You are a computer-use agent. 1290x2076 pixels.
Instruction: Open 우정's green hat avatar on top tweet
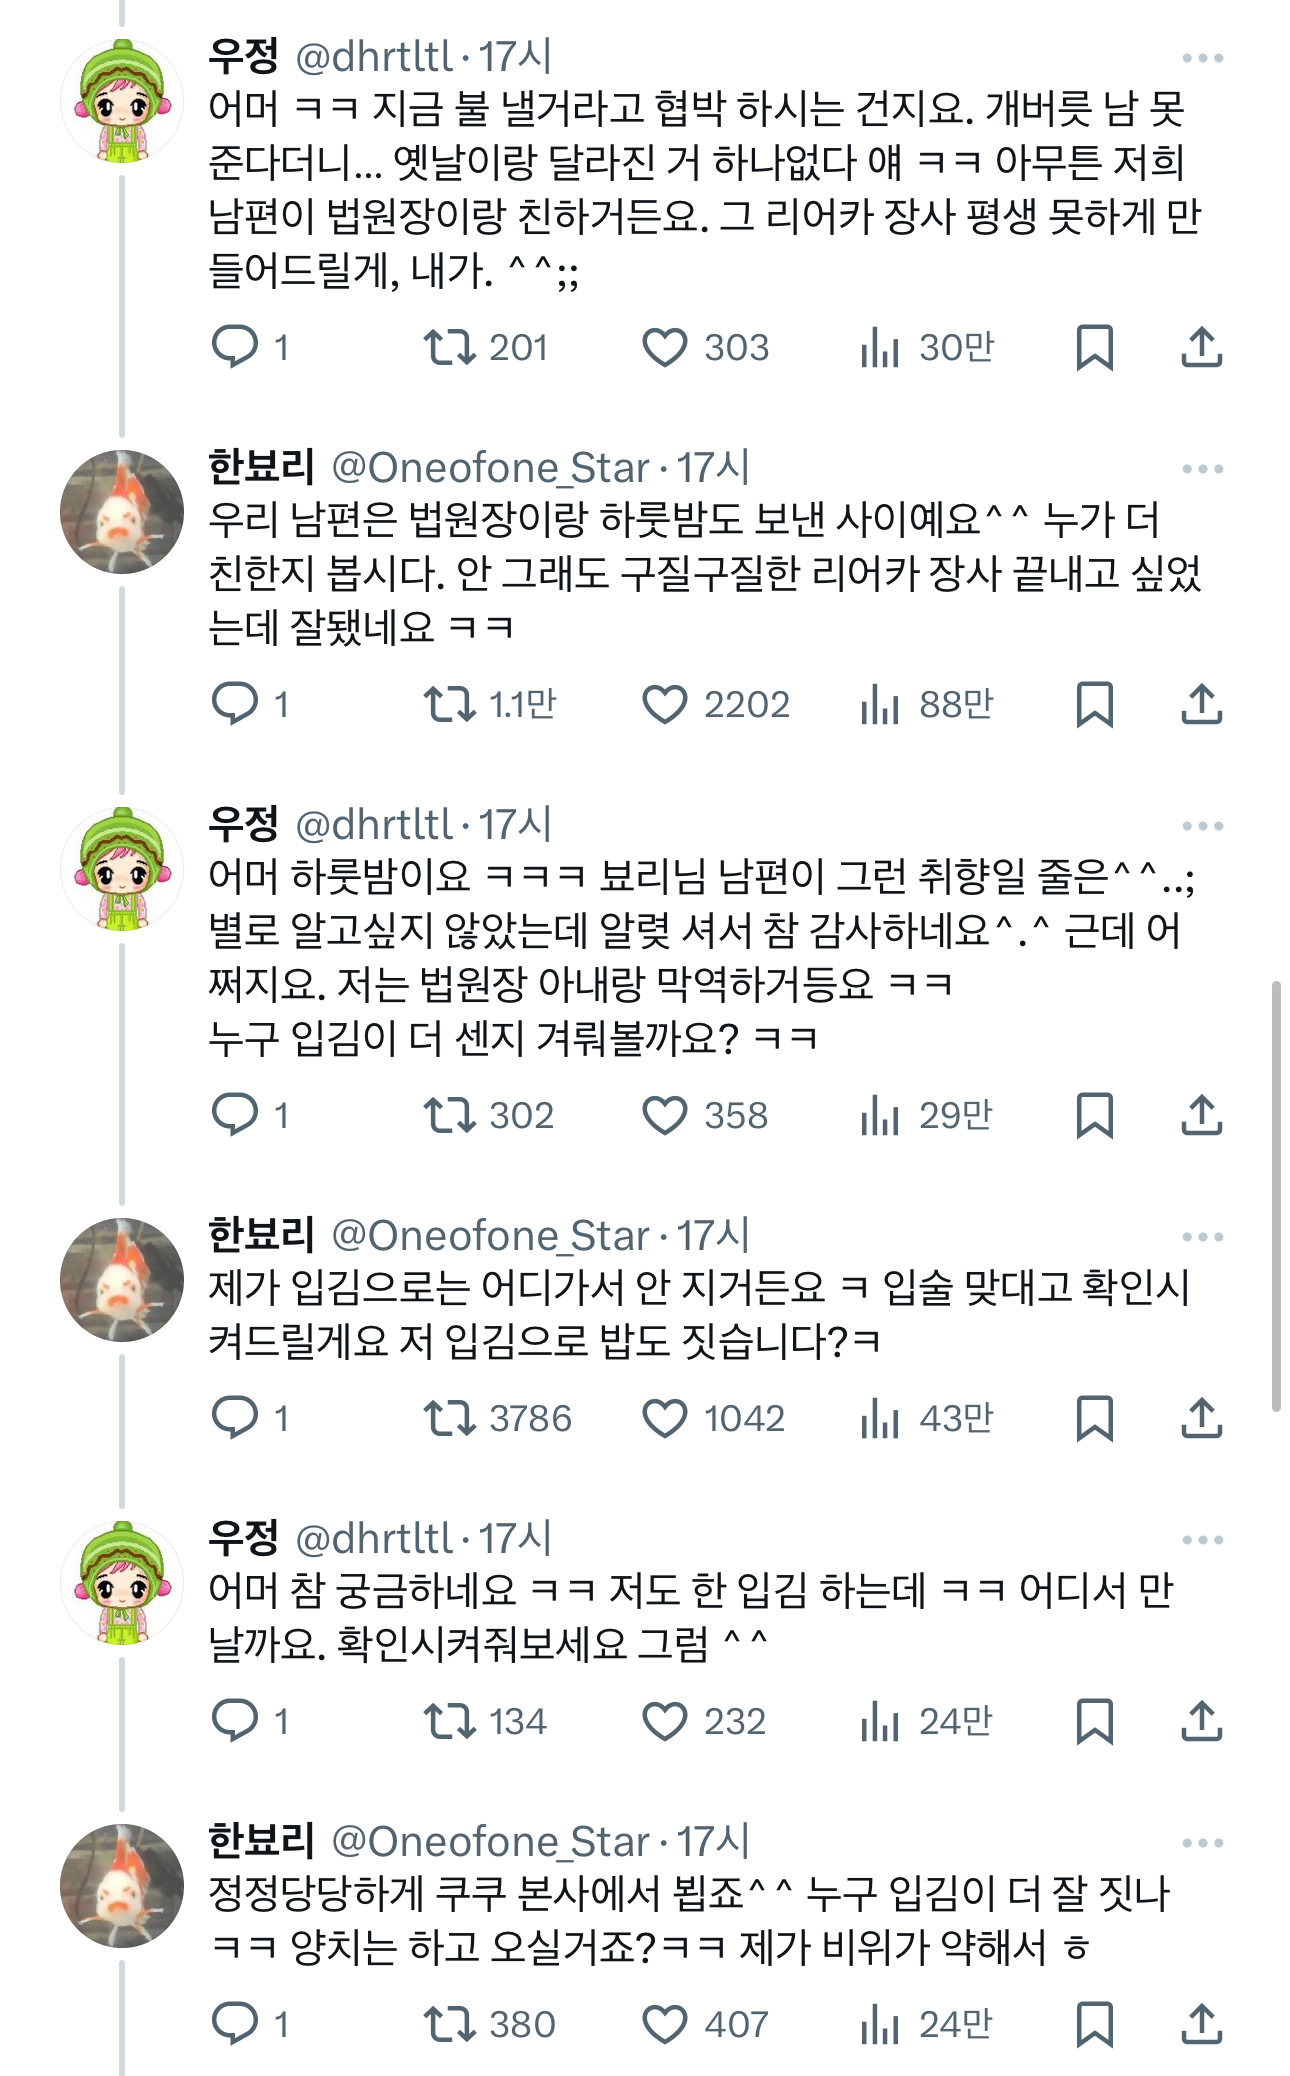(x=122, y=101)
